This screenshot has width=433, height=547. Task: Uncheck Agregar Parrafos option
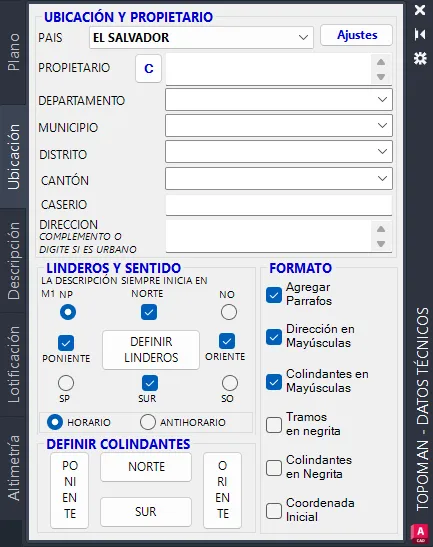coord(274,295)
